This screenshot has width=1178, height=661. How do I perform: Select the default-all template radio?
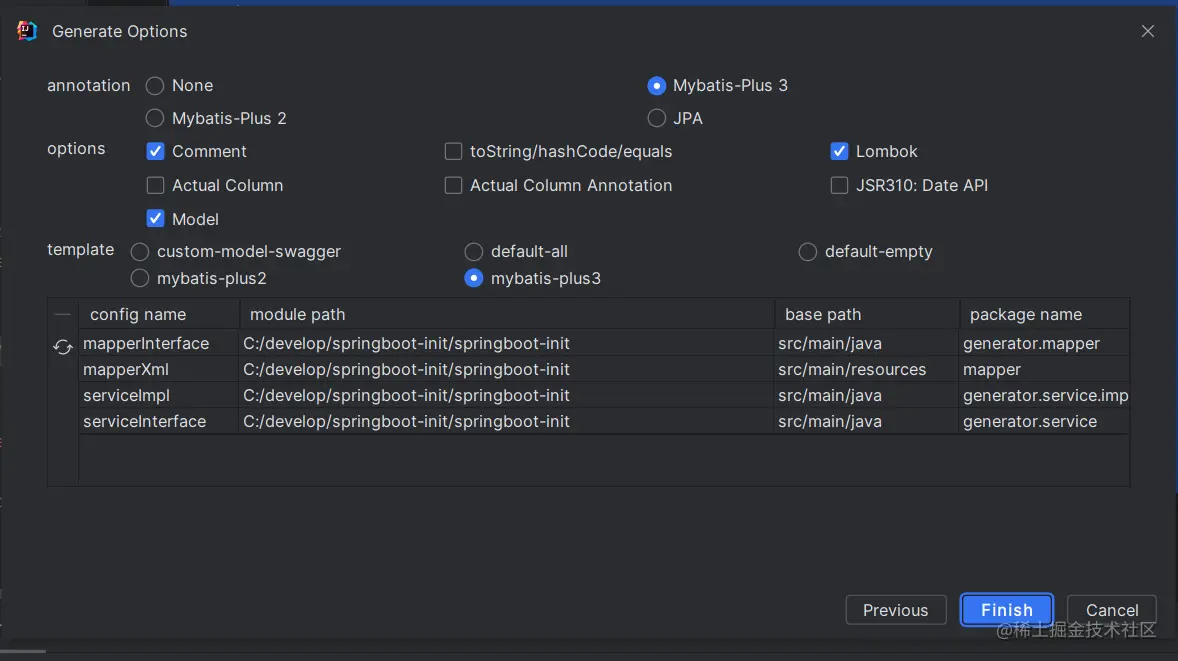tap(473, 252)
